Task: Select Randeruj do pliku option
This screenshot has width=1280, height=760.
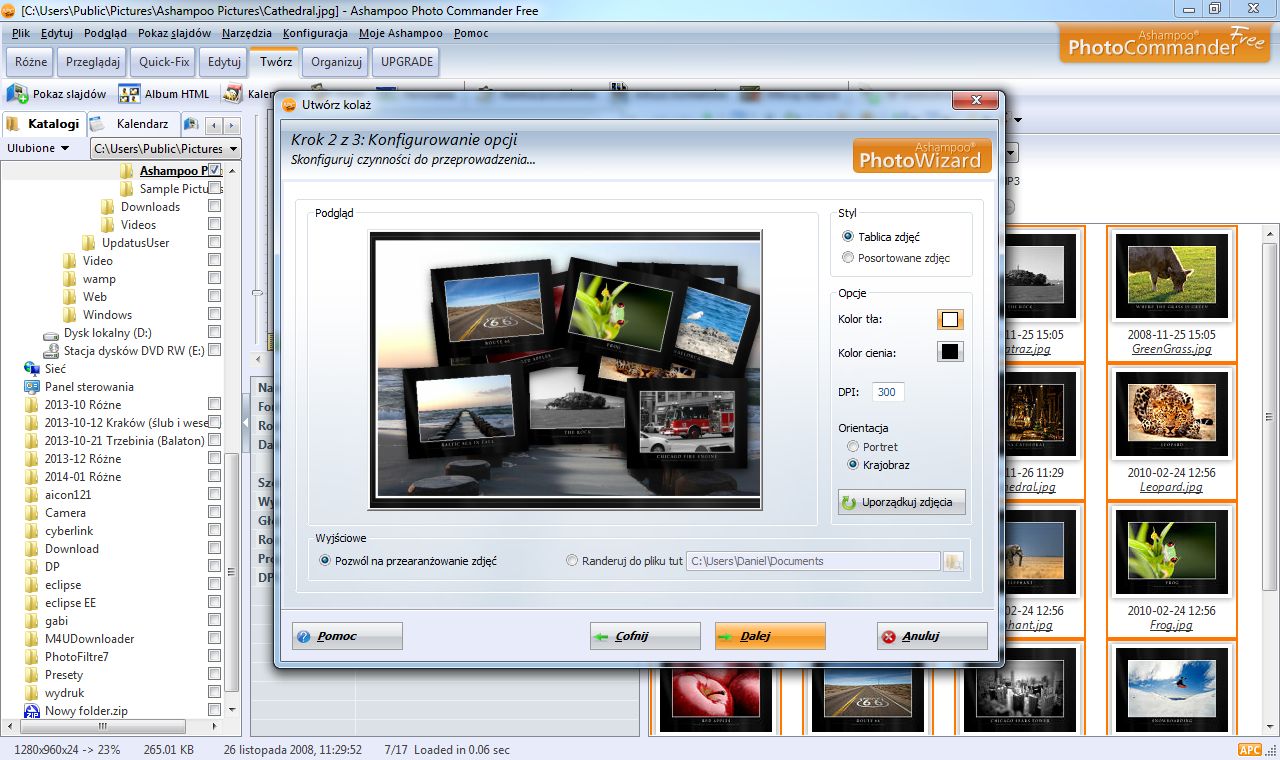Action: point(624,561)
